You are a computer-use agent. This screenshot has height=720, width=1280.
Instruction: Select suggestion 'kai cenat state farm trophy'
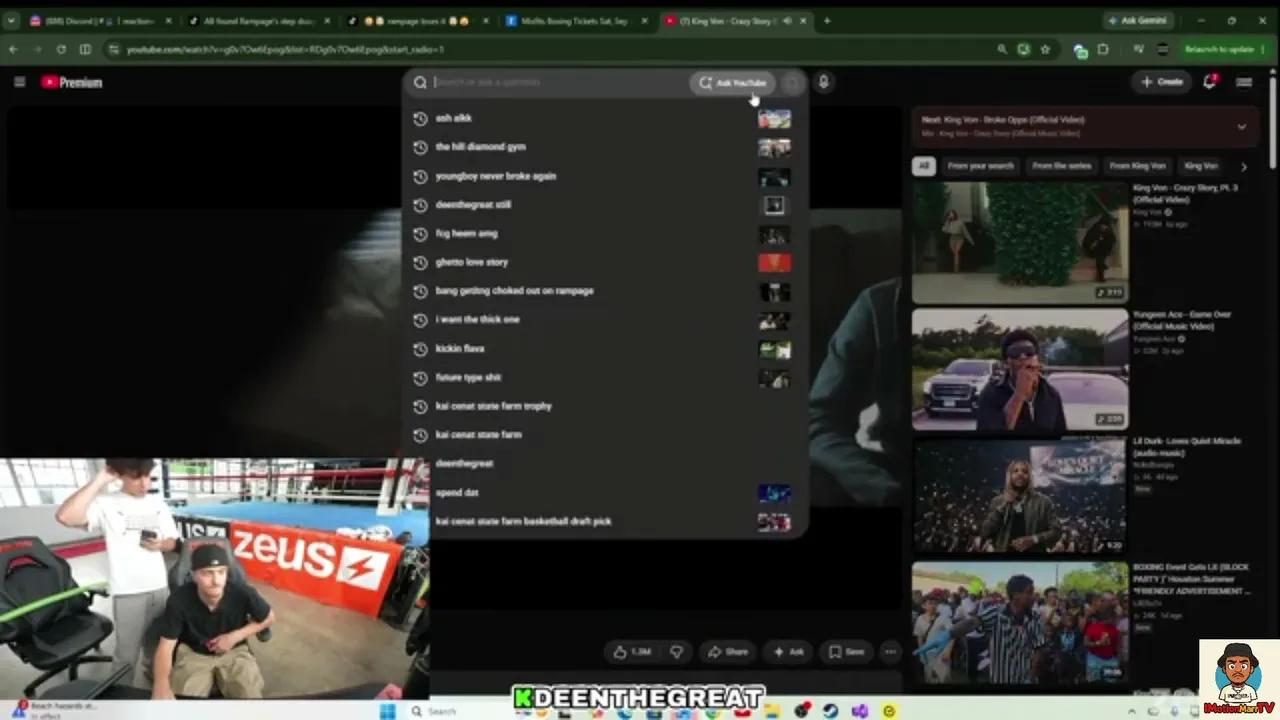(606, 406)
